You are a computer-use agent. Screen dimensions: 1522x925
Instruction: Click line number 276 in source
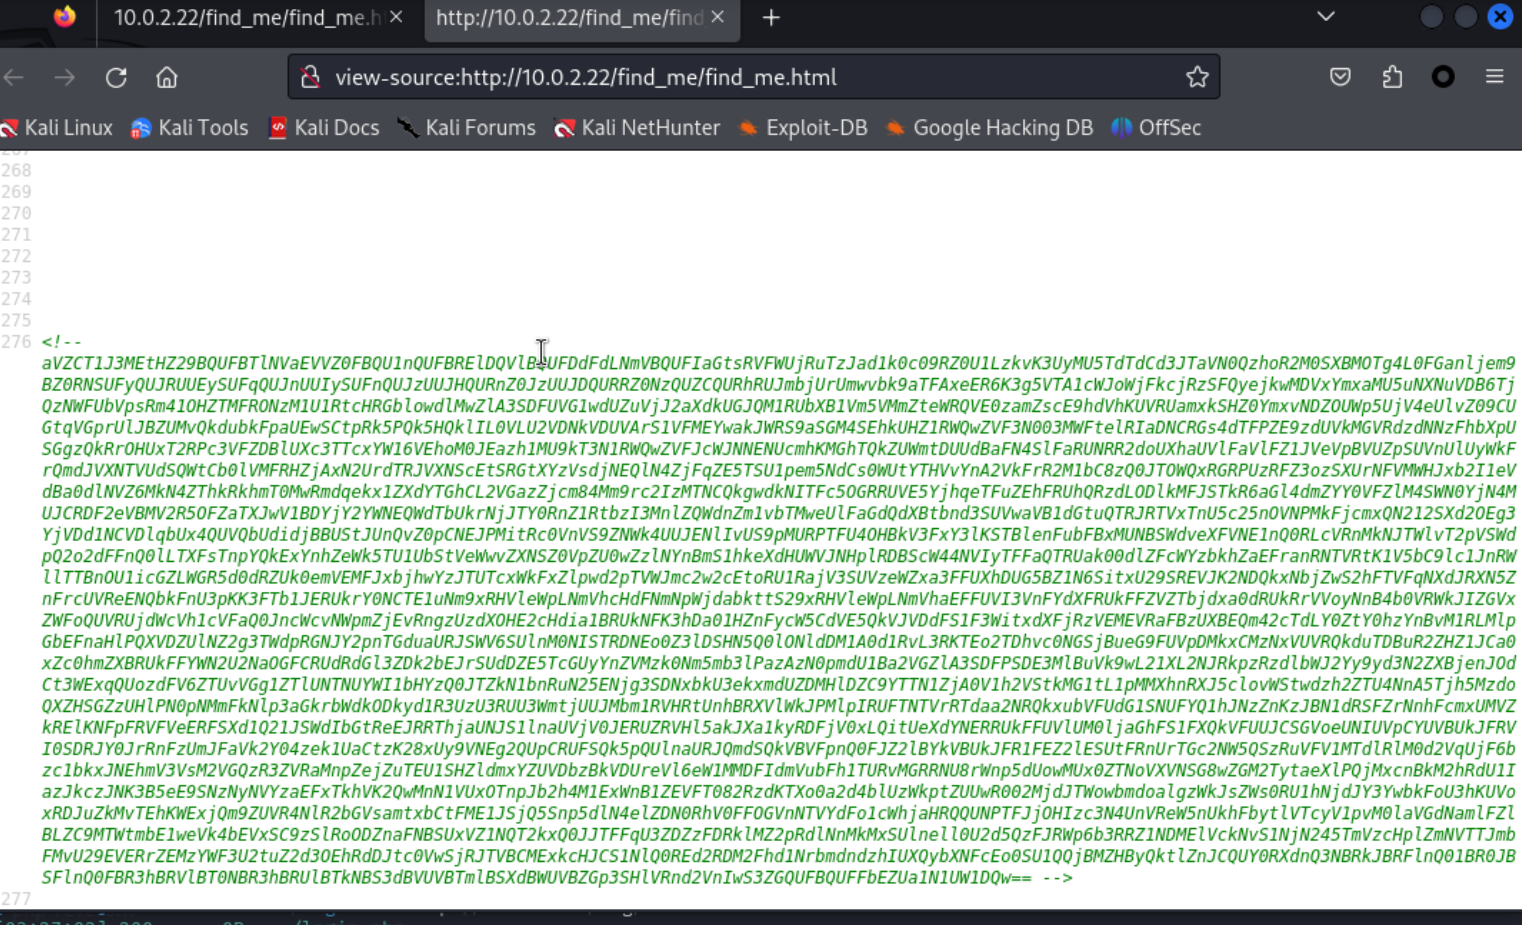(x=16, y=342)
